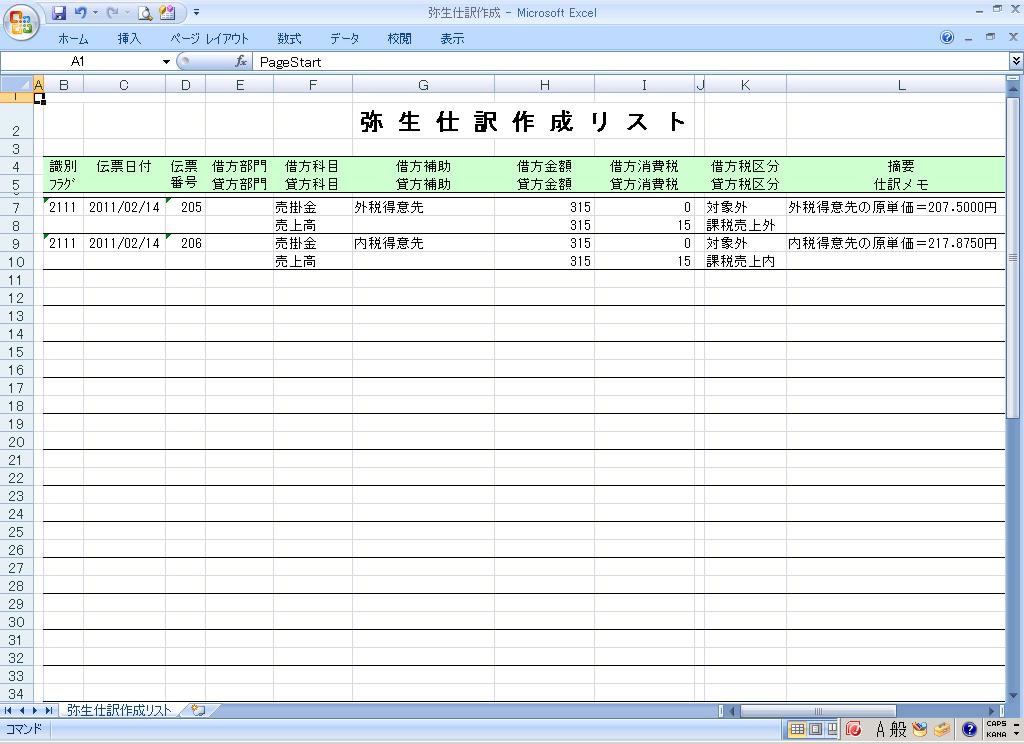Image resolution: width=1024 pixels, height=744 pixels.
Task: Open IME help blue question mark
Action: tap(969, 729)
